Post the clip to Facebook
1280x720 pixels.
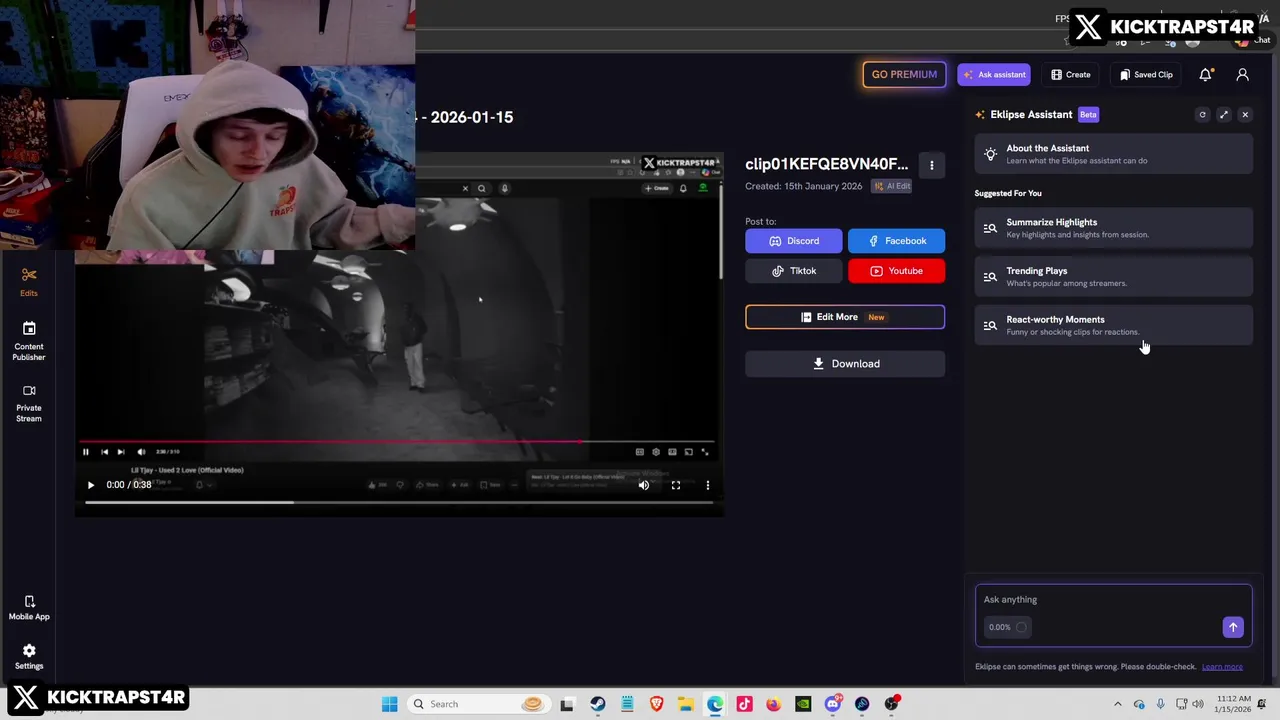(x=896, y=241)
